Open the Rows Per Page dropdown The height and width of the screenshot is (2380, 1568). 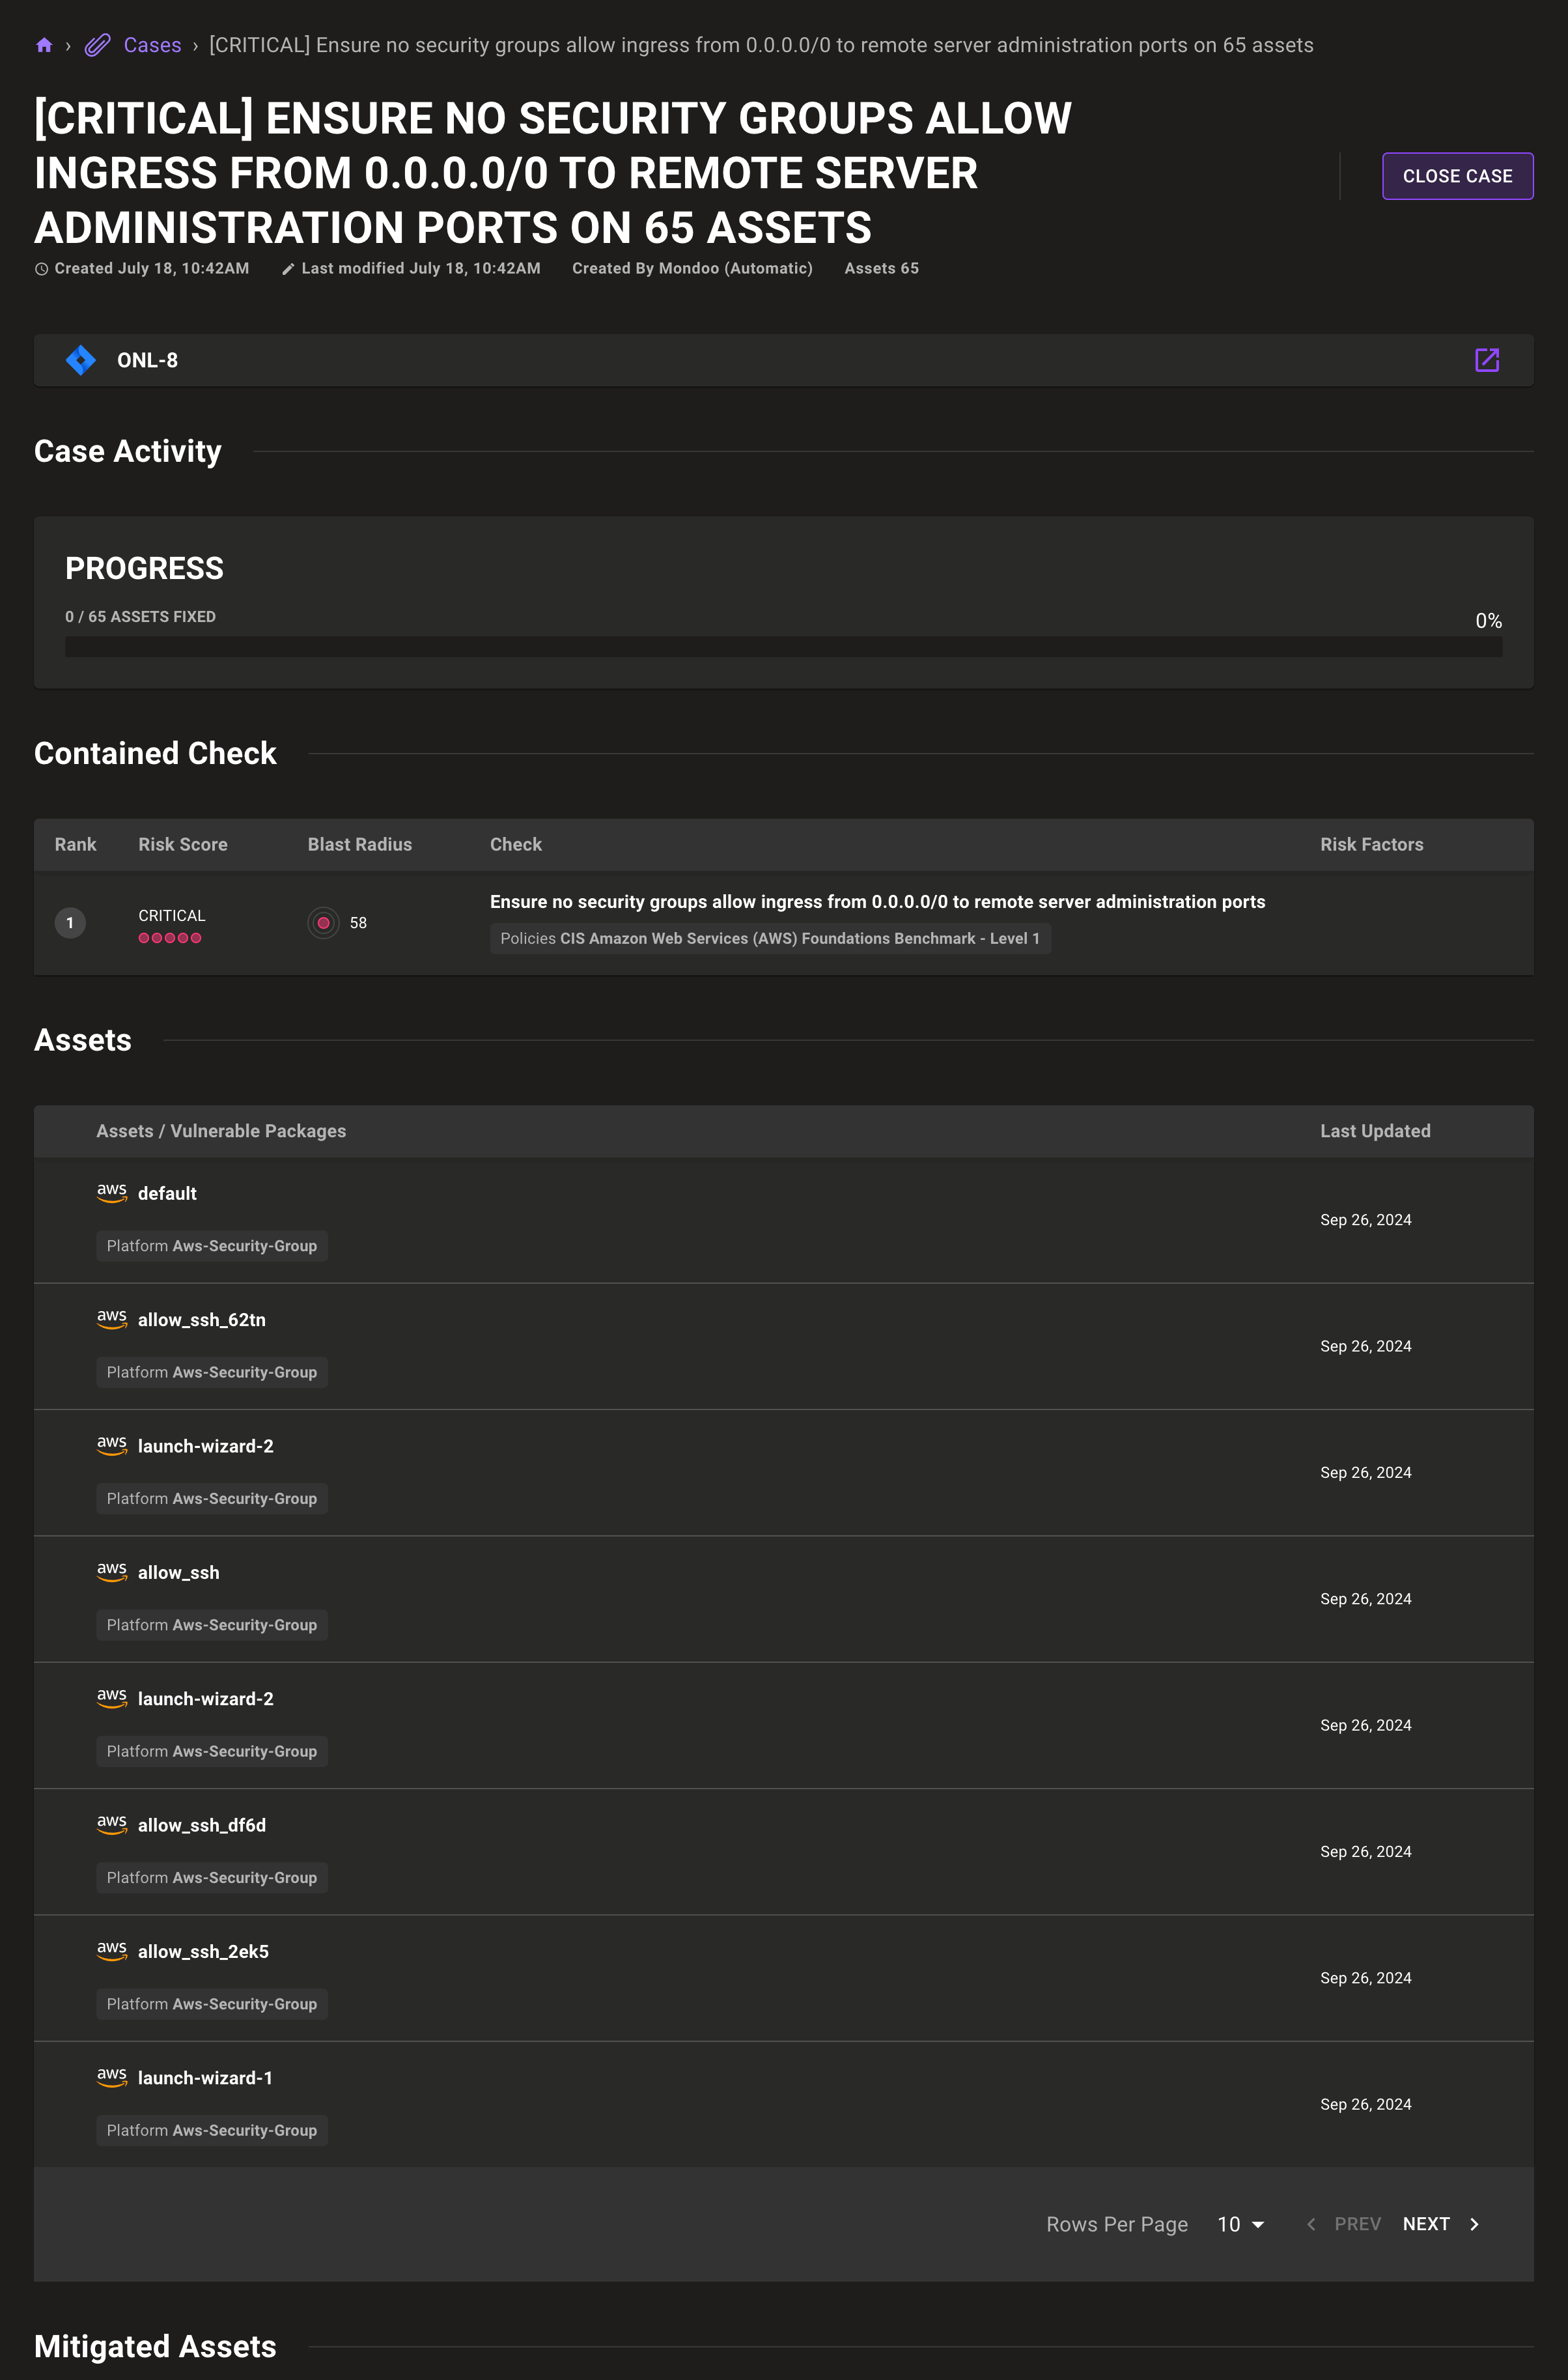[1240, 2224]
